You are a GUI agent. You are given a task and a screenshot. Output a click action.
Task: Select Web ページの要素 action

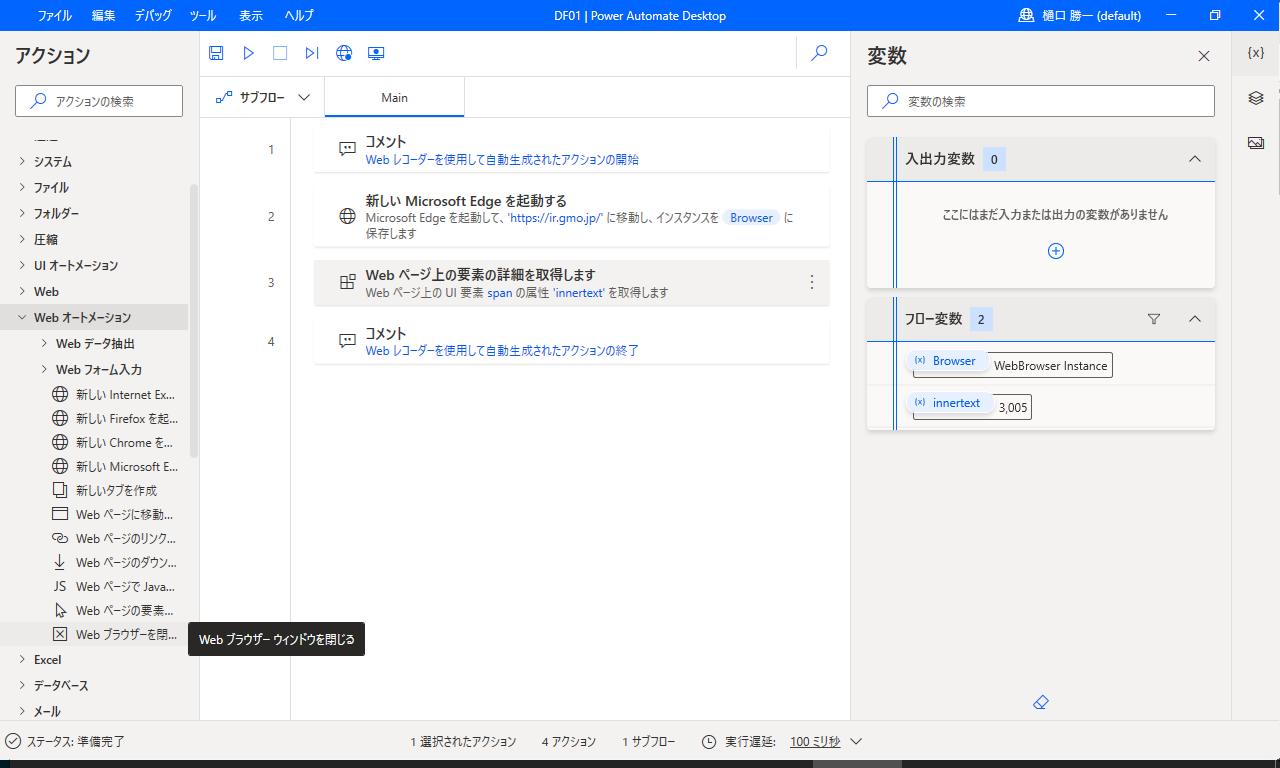click(x=114, y=610)
